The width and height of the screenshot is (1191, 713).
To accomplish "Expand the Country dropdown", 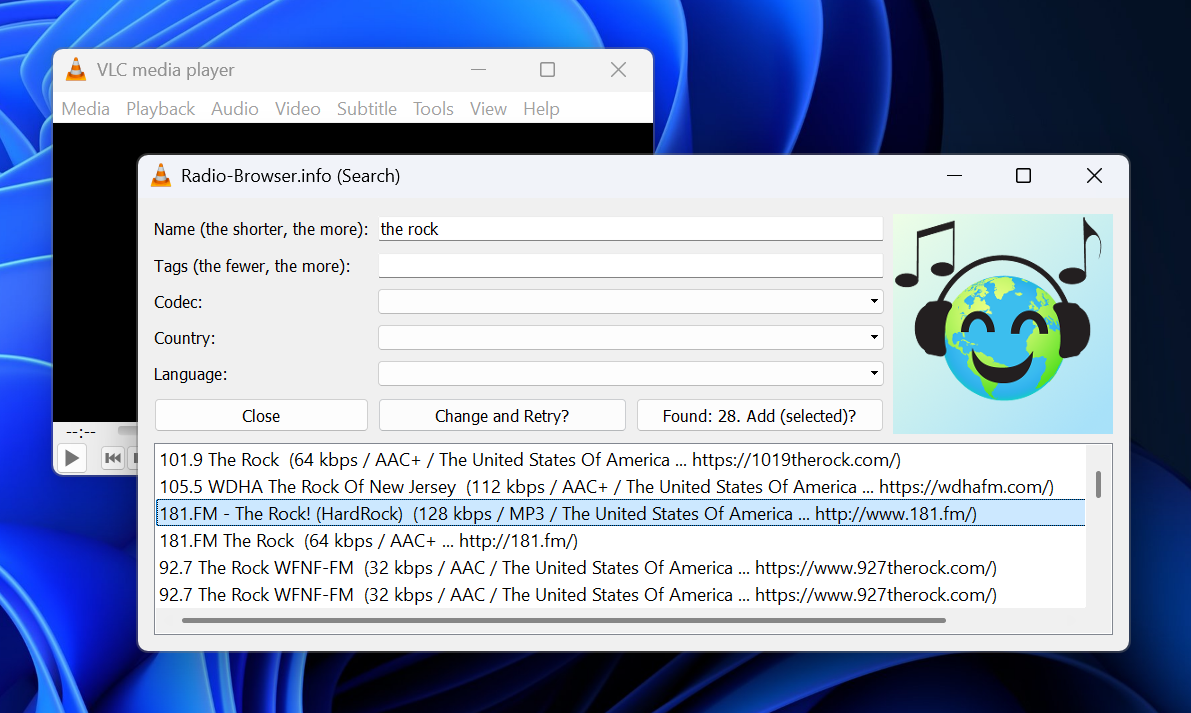I will pyautogui.click(x=630, y=337).
